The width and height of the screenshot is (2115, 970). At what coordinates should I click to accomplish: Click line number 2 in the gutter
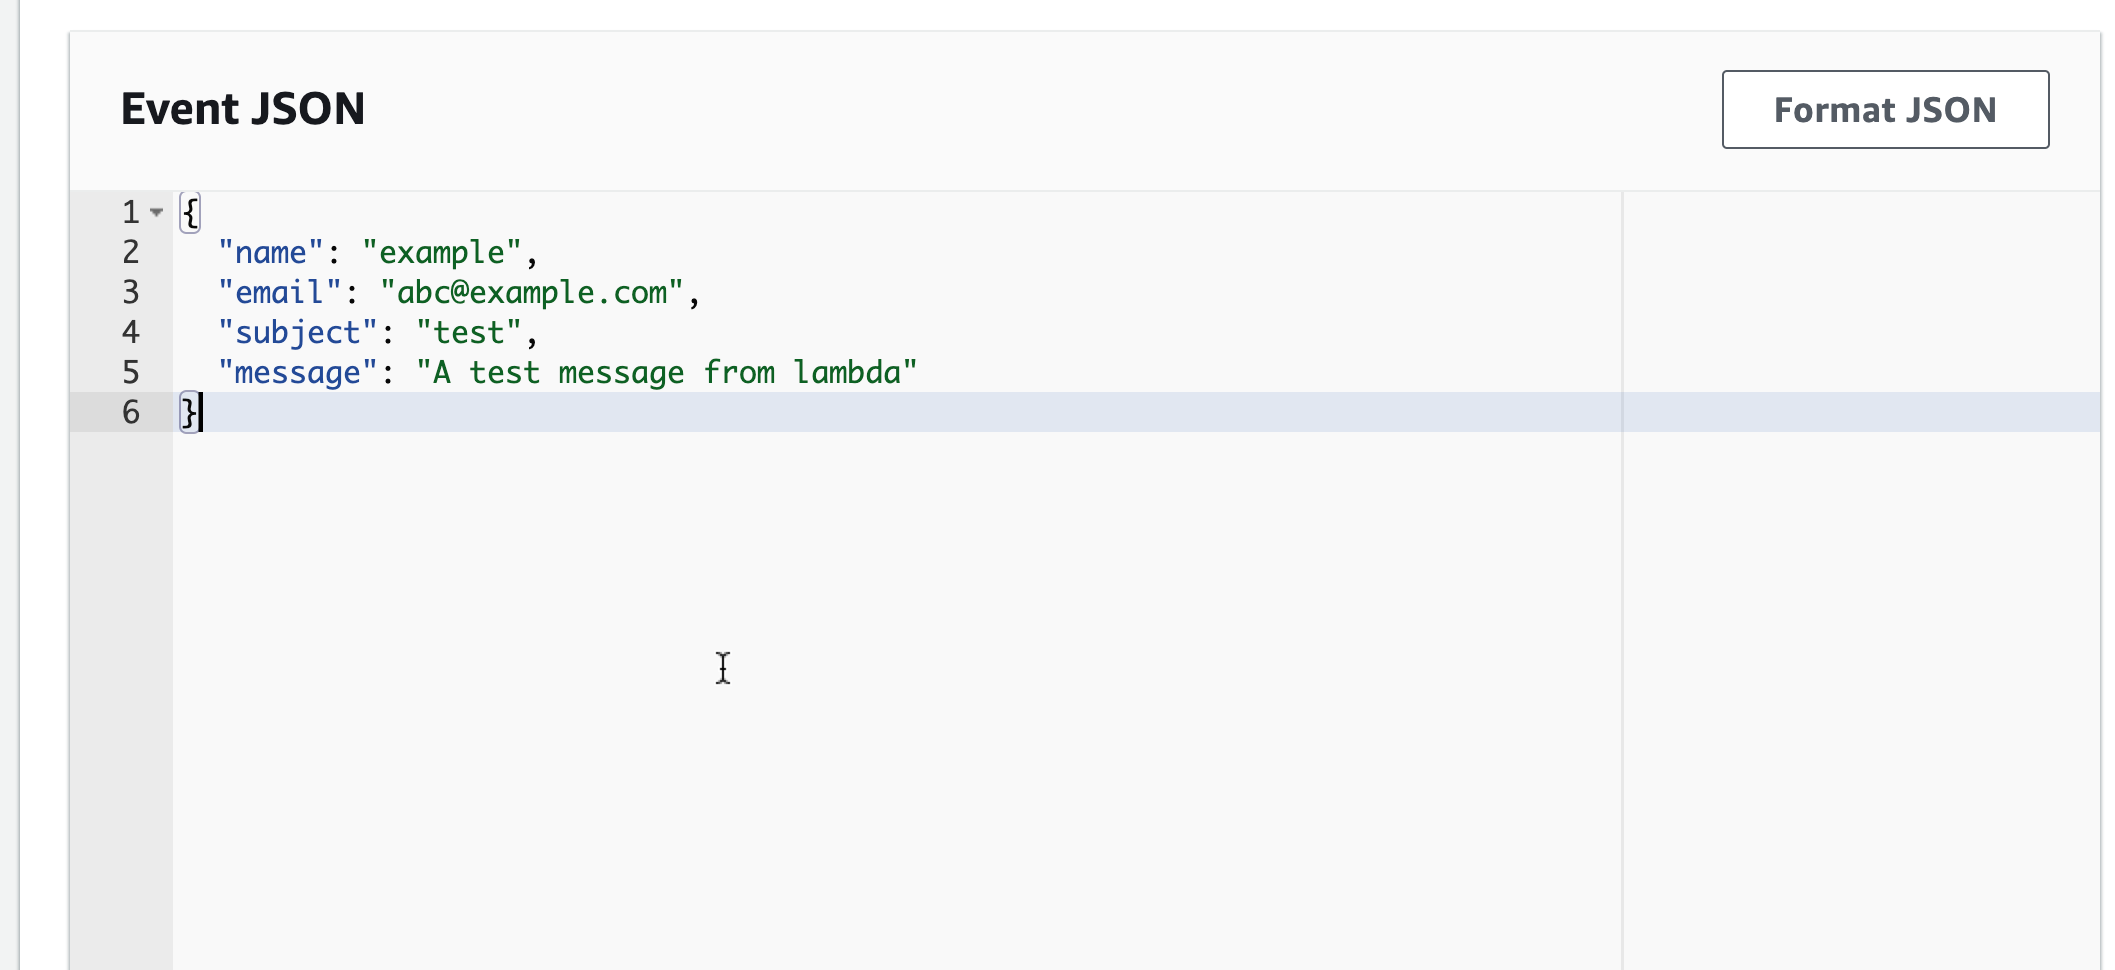(x=131, y=252)
